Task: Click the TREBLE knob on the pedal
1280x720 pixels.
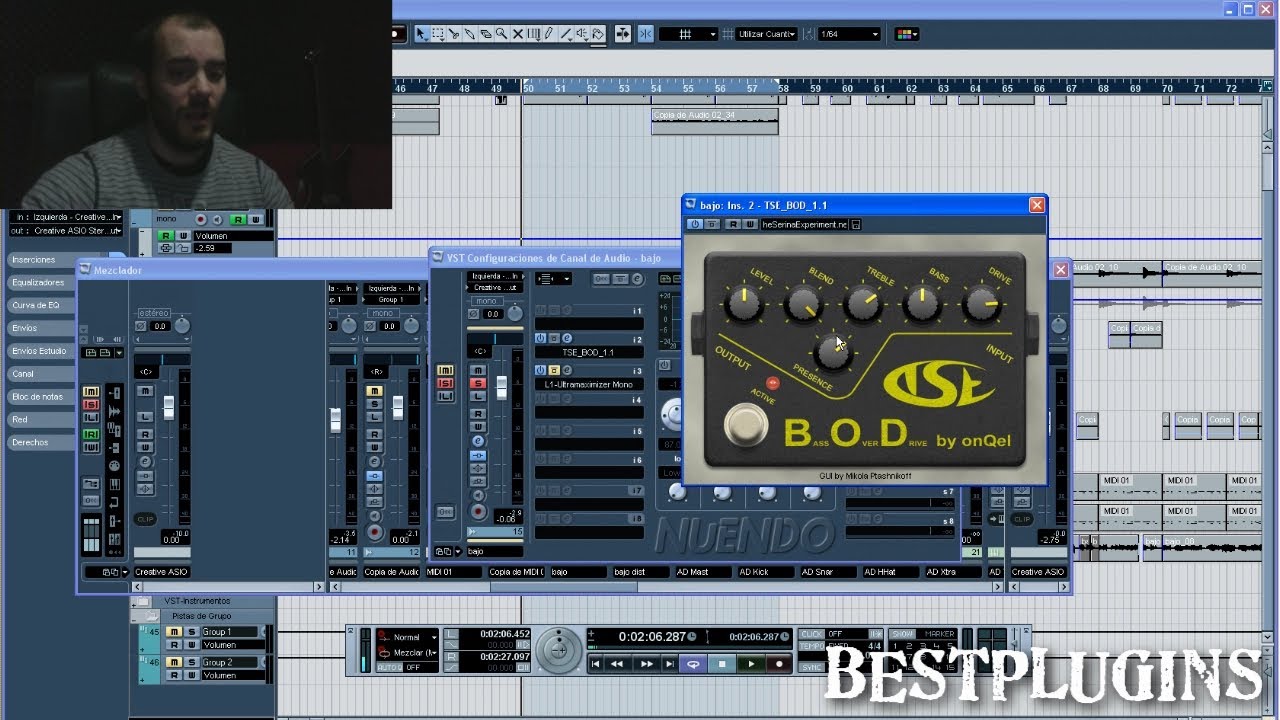Action: tap(862, 305)
